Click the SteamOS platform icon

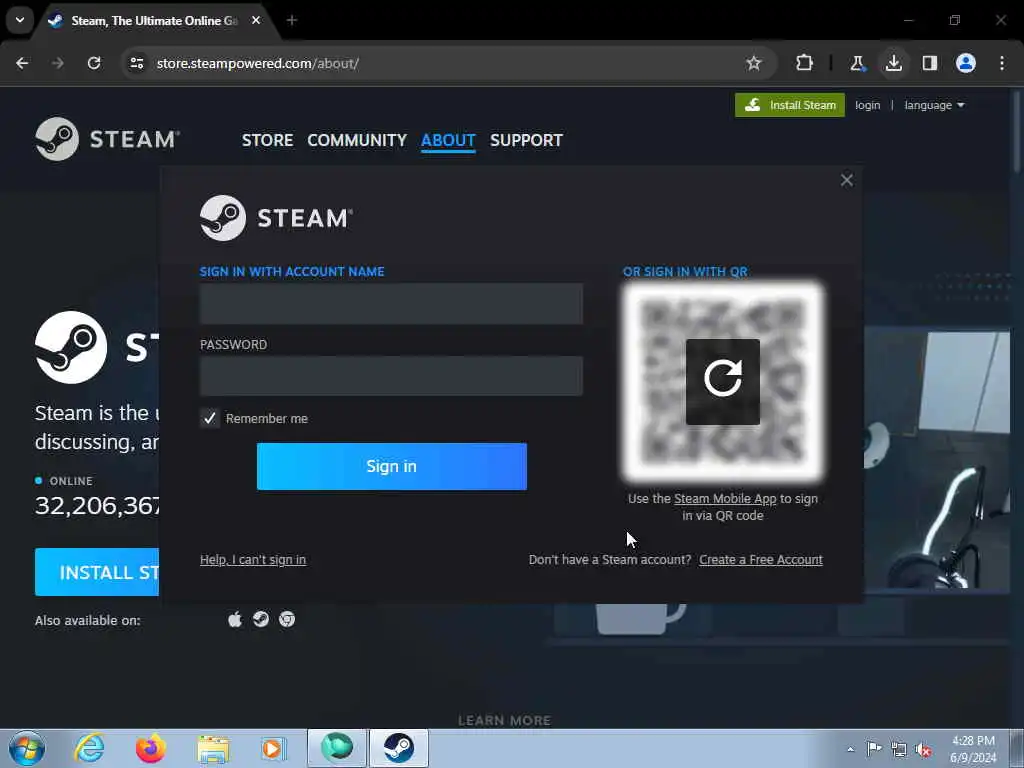261,619
